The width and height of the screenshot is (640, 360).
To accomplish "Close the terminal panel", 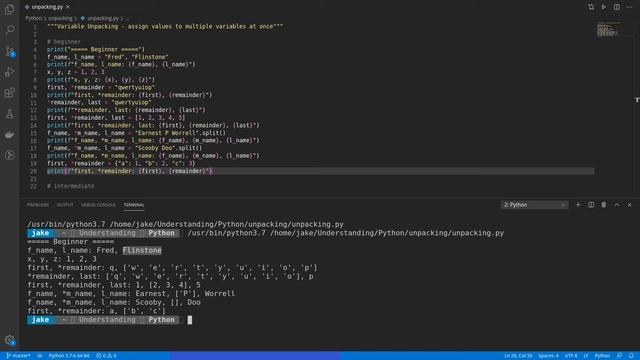I will click(629, 205).
